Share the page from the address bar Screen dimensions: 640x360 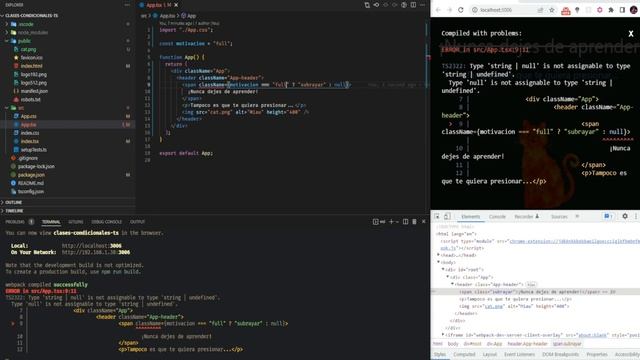pyautogui.click(x=540, y=10)
